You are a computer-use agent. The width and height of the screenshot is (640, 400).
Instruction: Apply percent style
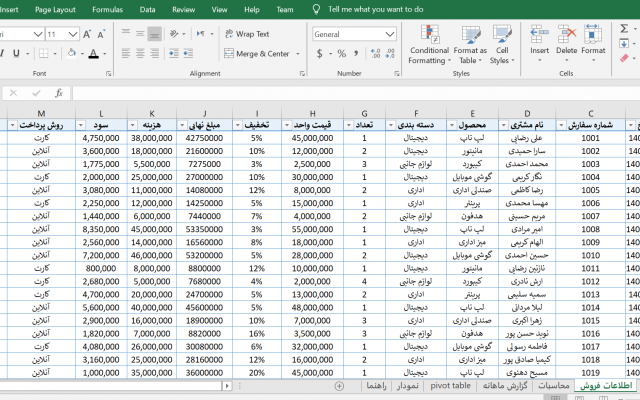coord(342,53)
